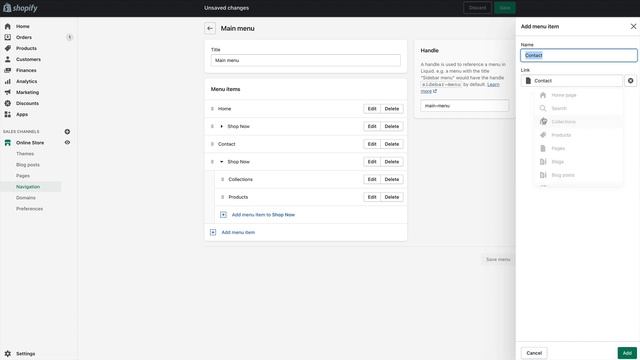Edit the Home menu item

click(x=372, y=109)
